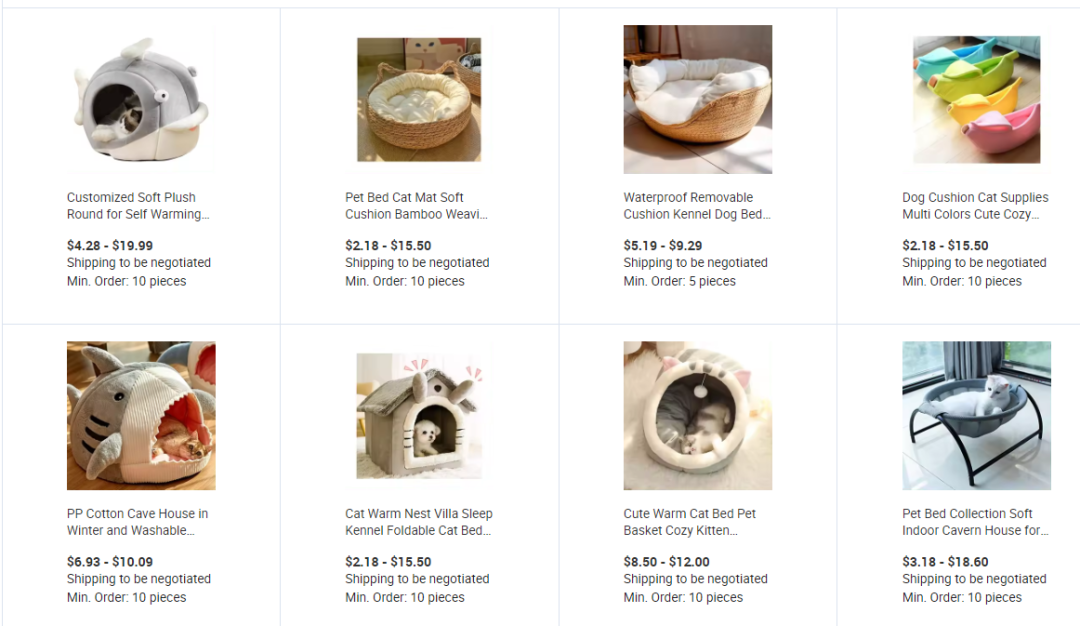1080x626 pixels.
Task: Open 'Customized Soft Plush Round' product title
Action: click(x=138, y=205)
